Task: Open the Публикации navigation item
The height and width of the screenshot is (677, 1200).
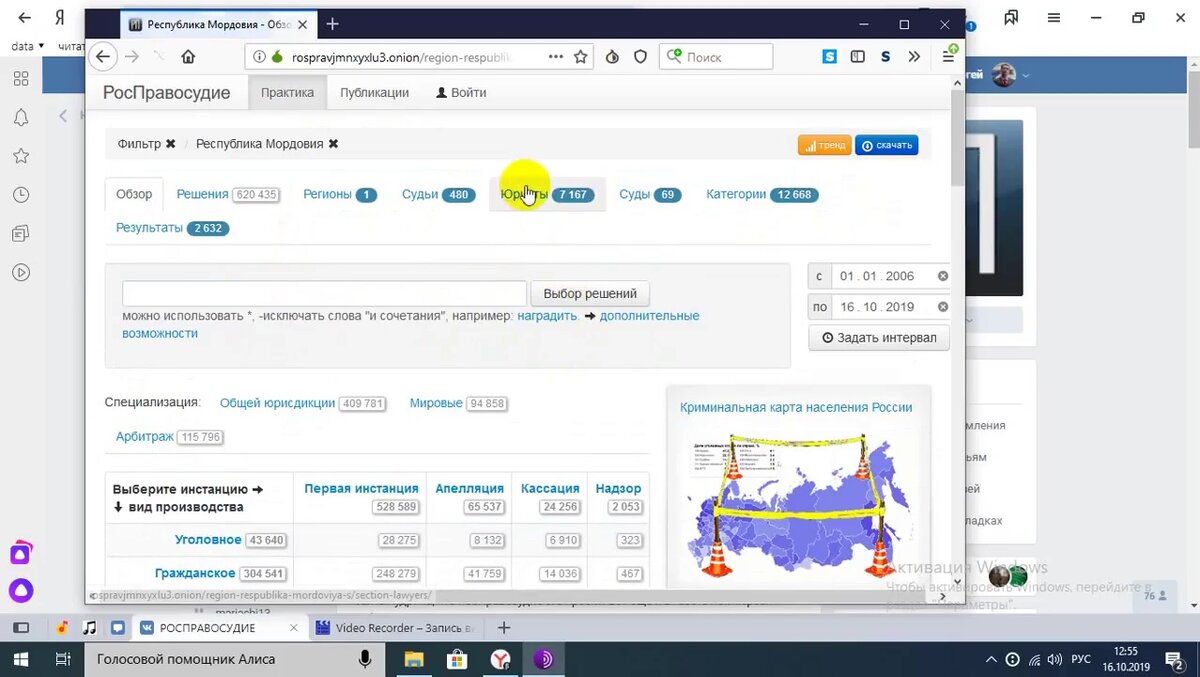Action: click(374, 93)
